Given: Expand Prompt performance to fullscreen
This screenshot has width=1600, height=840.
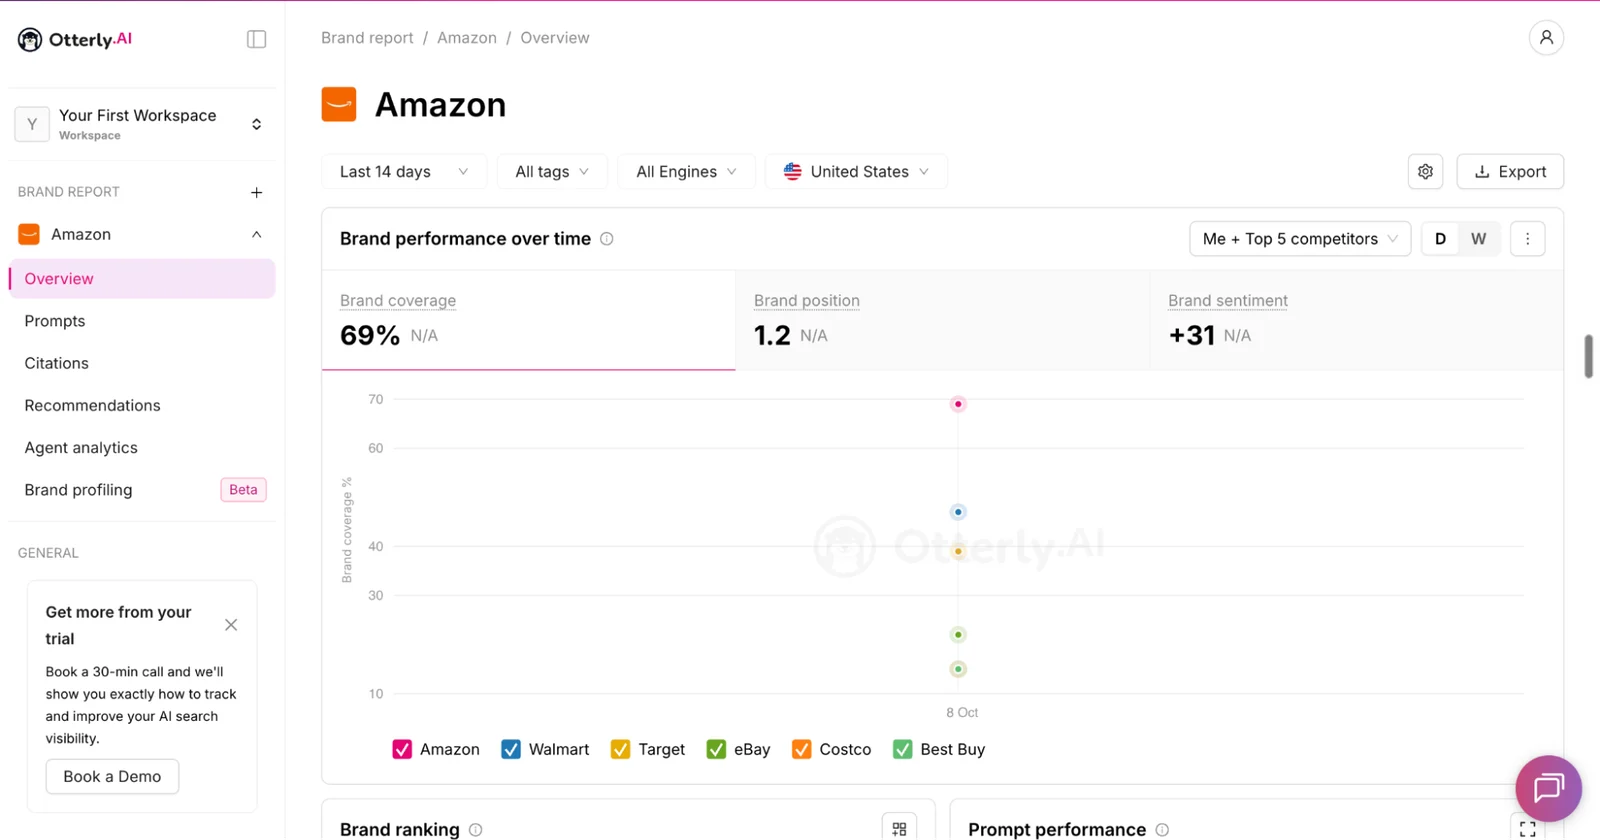Looking at the screenshot, I should (1527, 829).
